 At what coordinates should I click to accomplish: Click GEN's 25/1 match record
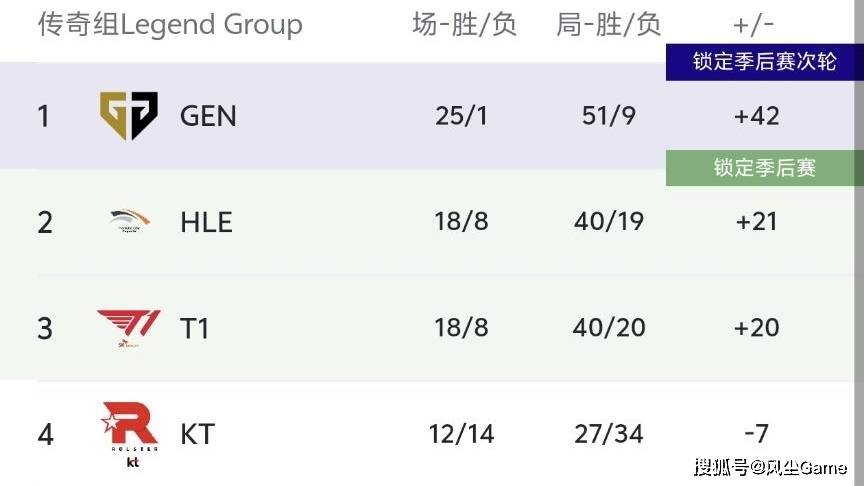point(461,116)
